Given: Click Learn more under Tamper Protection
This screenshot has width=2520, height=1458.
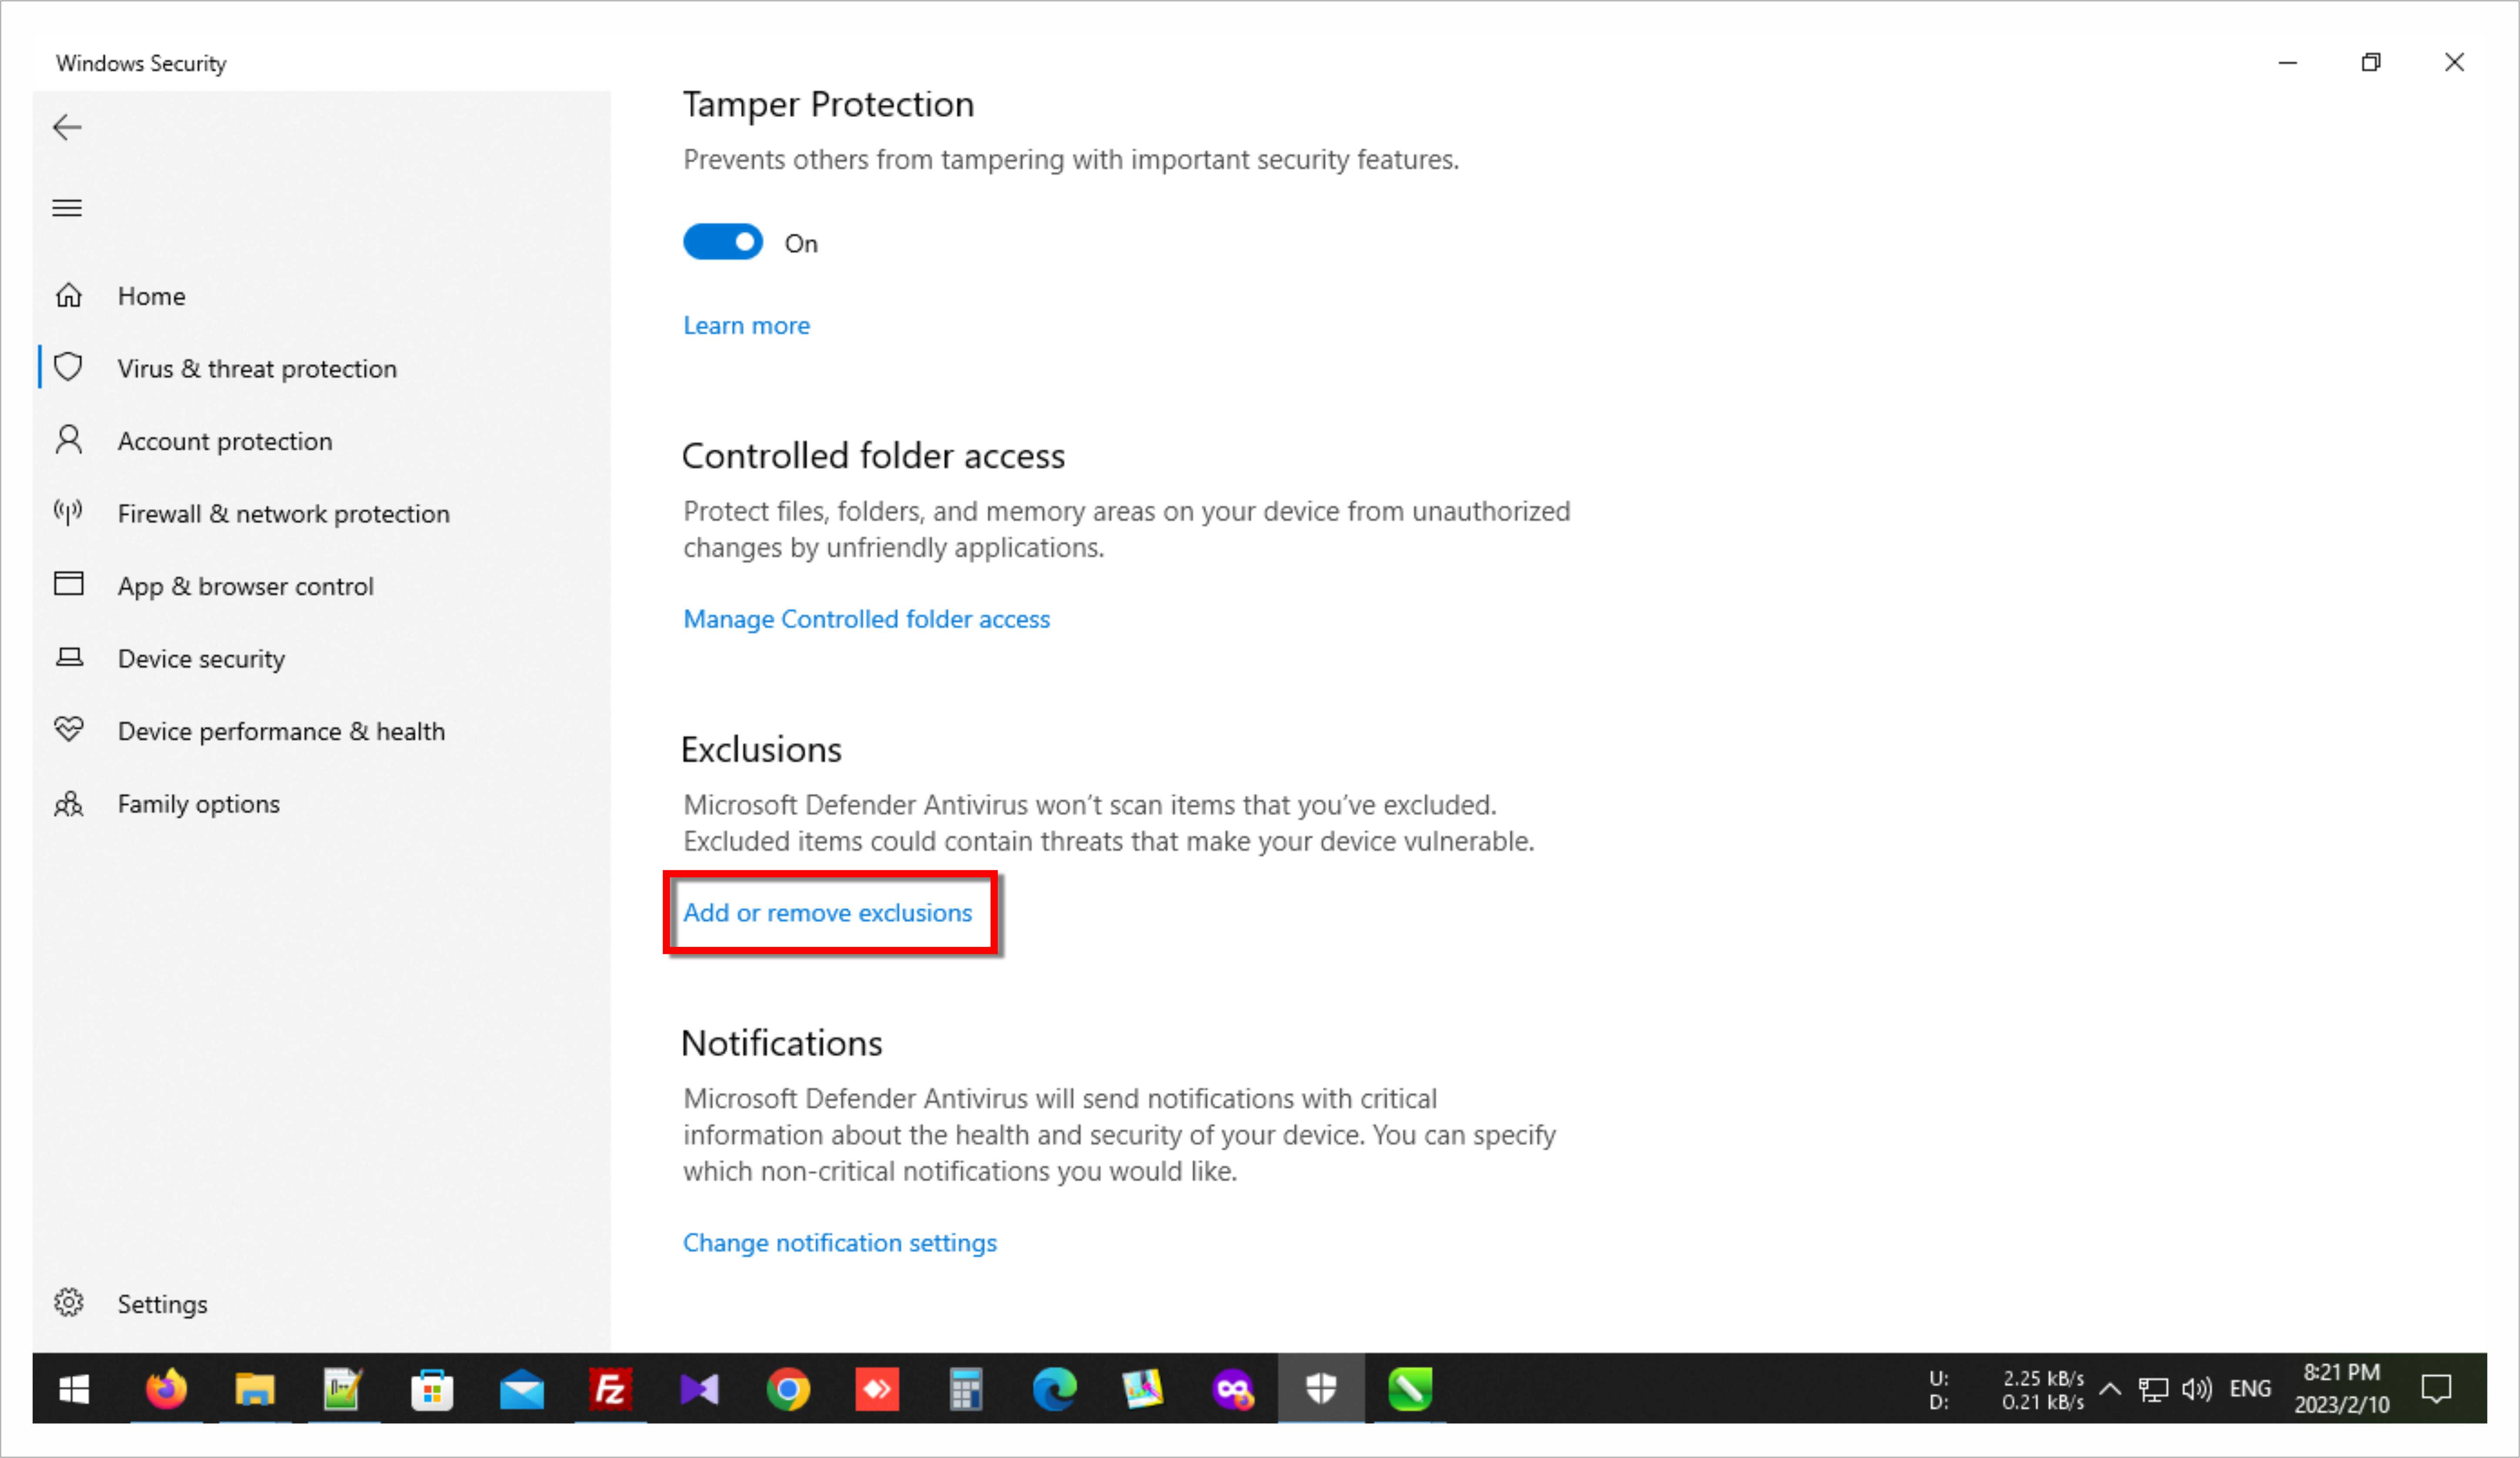Looking at the screenshot, I should click(746, 325).
